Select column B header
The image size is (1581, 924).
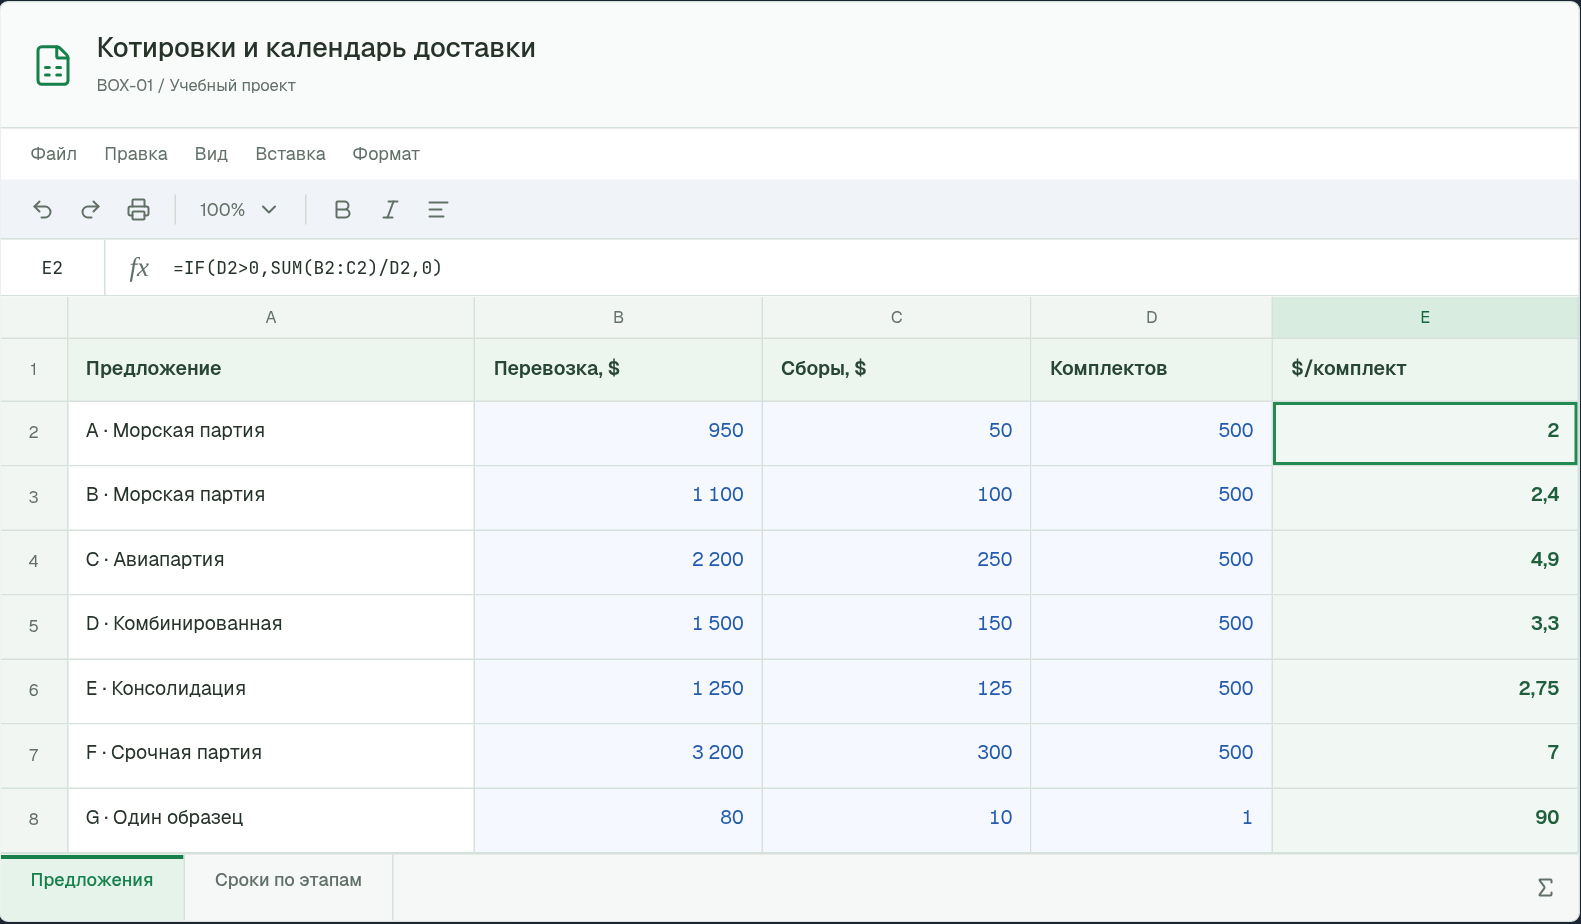[618, 317]
